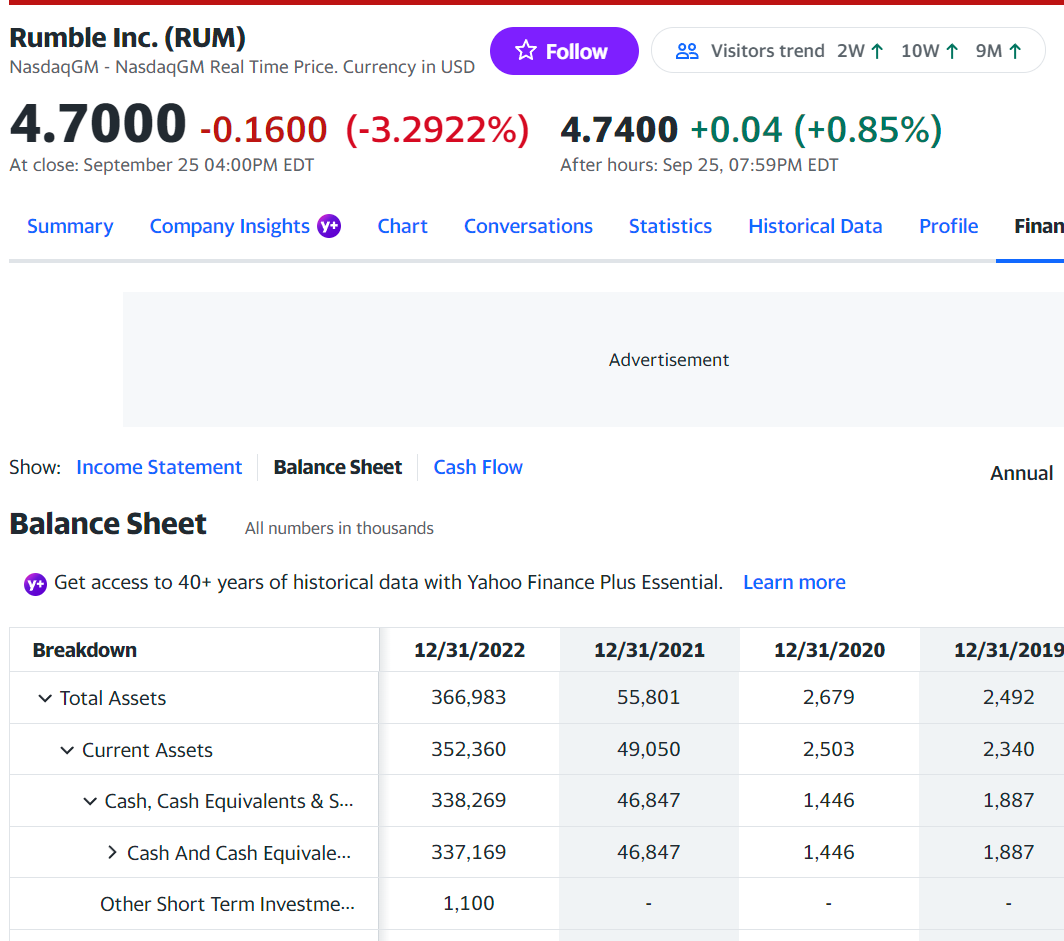The image size is (1064, 941).
Task: Switch to the Historical Data tab
Action: pyautogui.click(x=815, y=226)
